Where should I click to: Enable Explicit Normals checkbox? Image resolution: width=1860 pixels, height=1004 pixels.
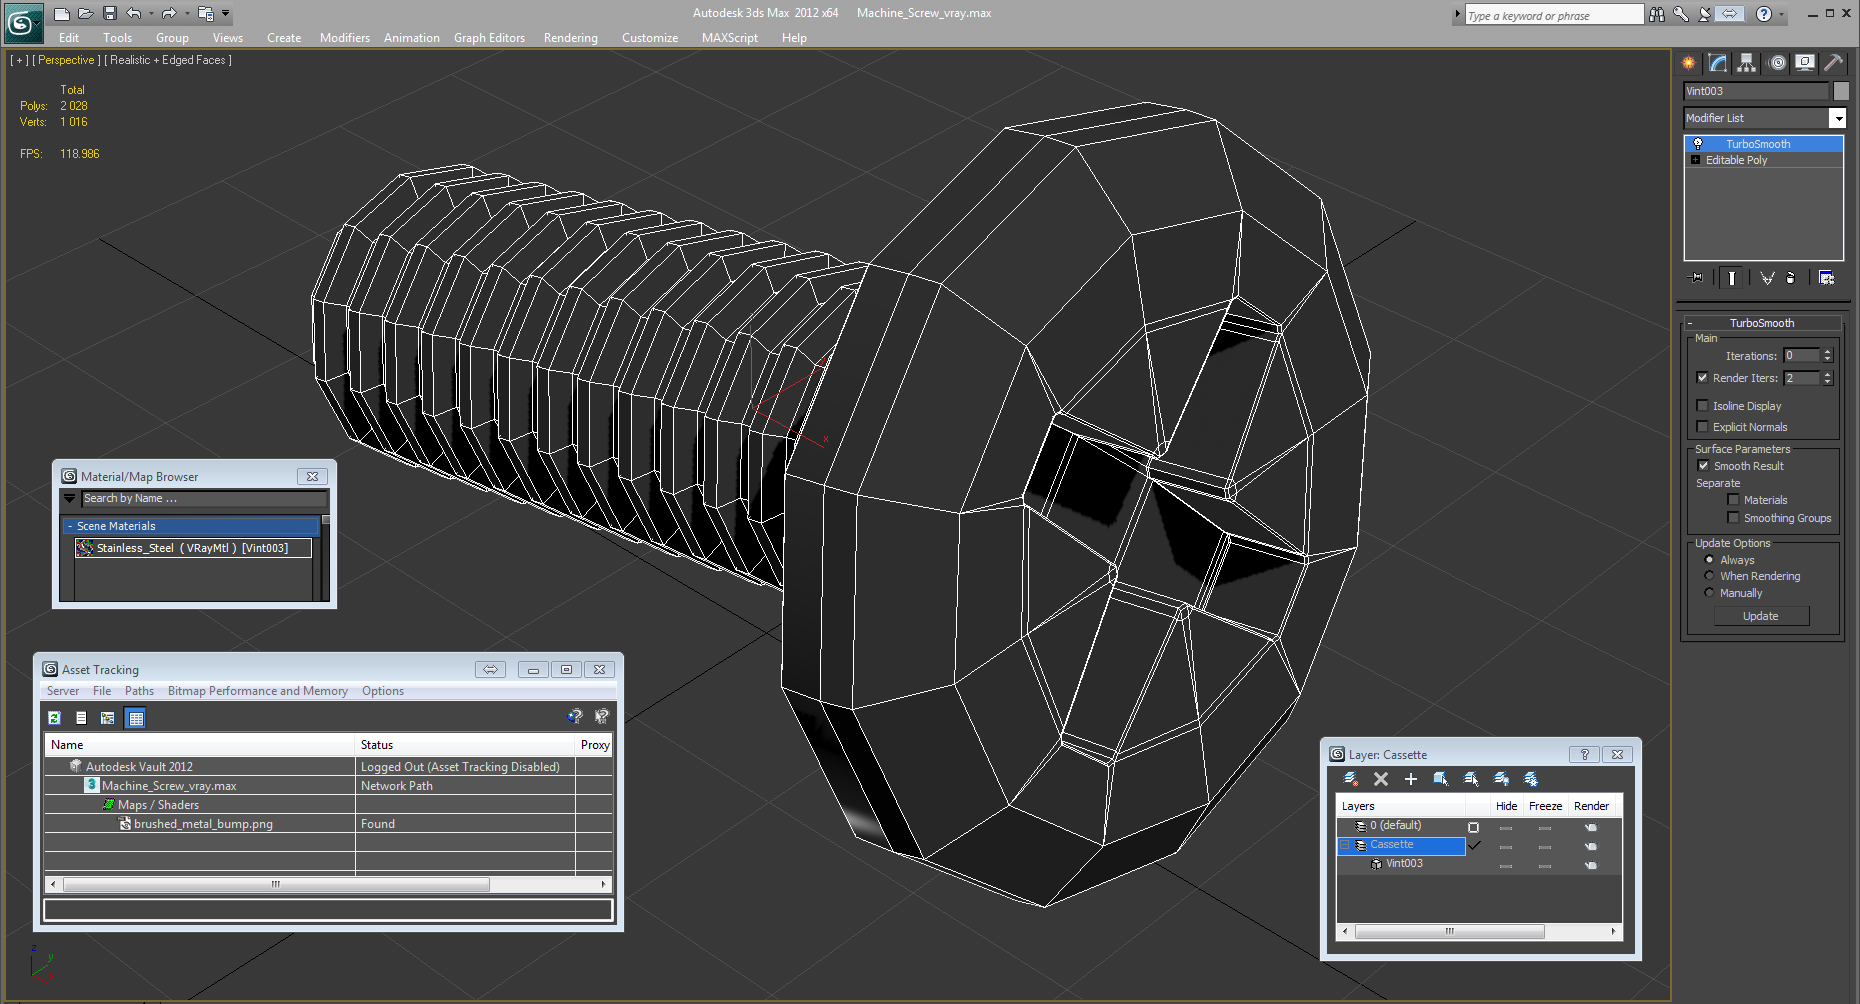click(1703, 427)
